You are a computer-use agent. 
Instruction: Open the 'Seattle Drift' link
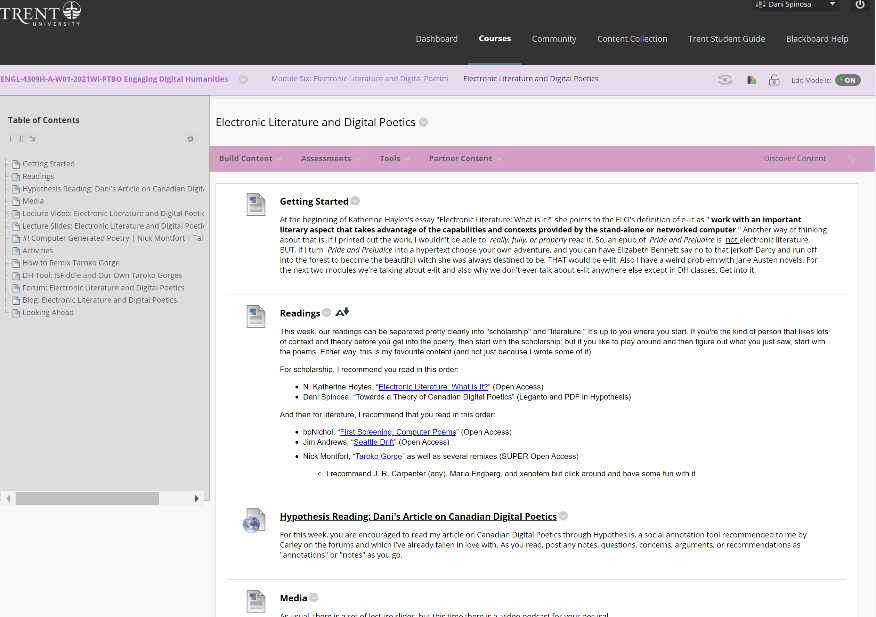tap(374, 442)
